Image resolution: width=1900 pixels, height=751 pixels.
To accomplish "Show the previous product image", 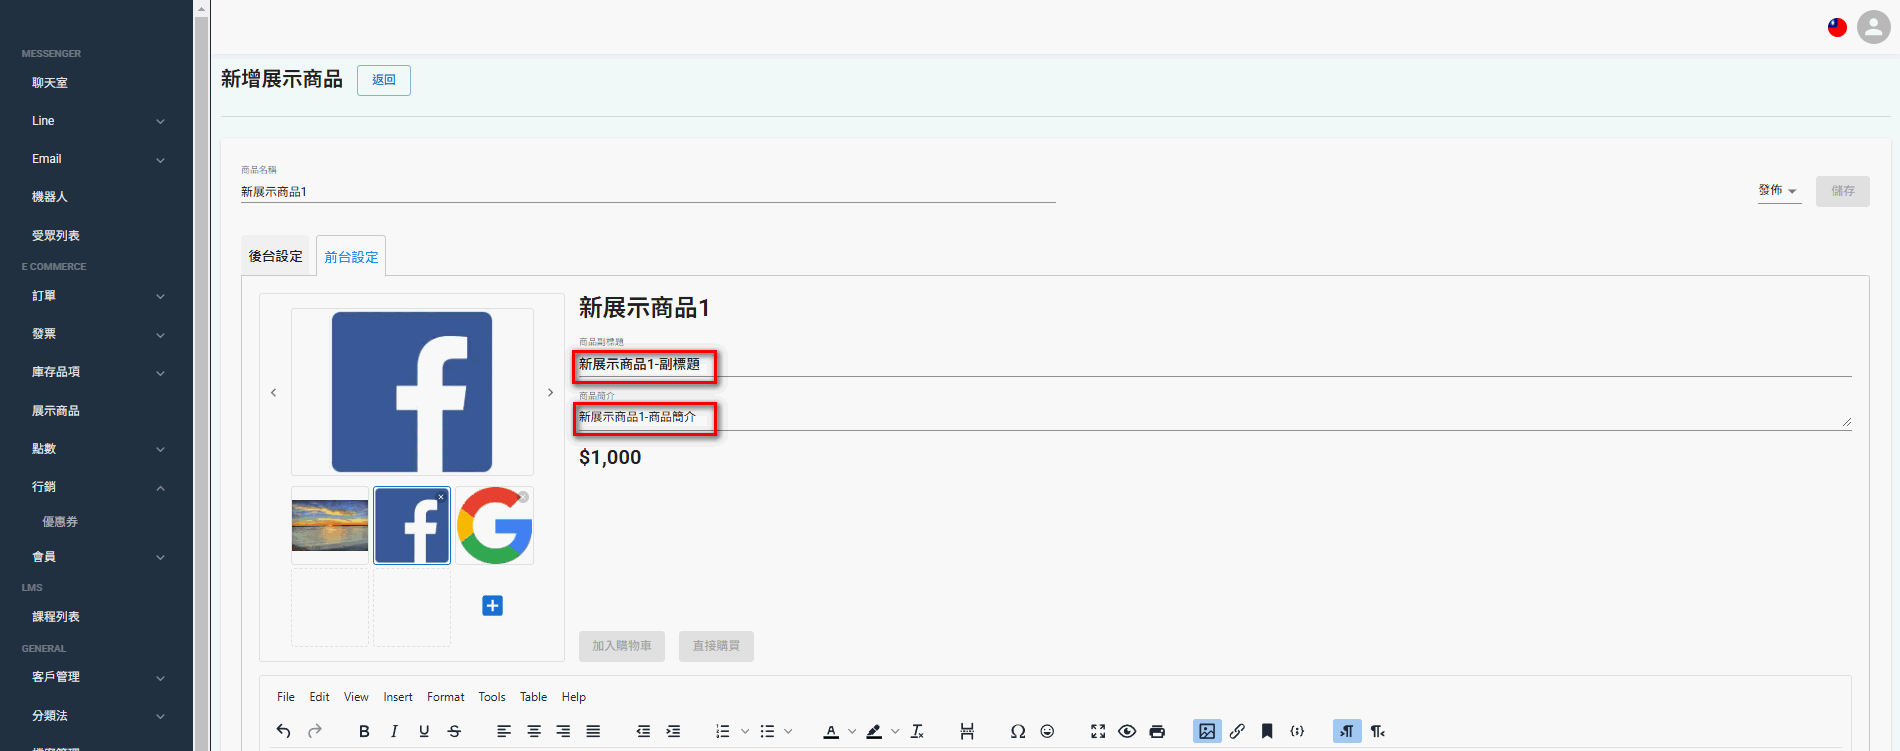I will click(x=273, y=393).
